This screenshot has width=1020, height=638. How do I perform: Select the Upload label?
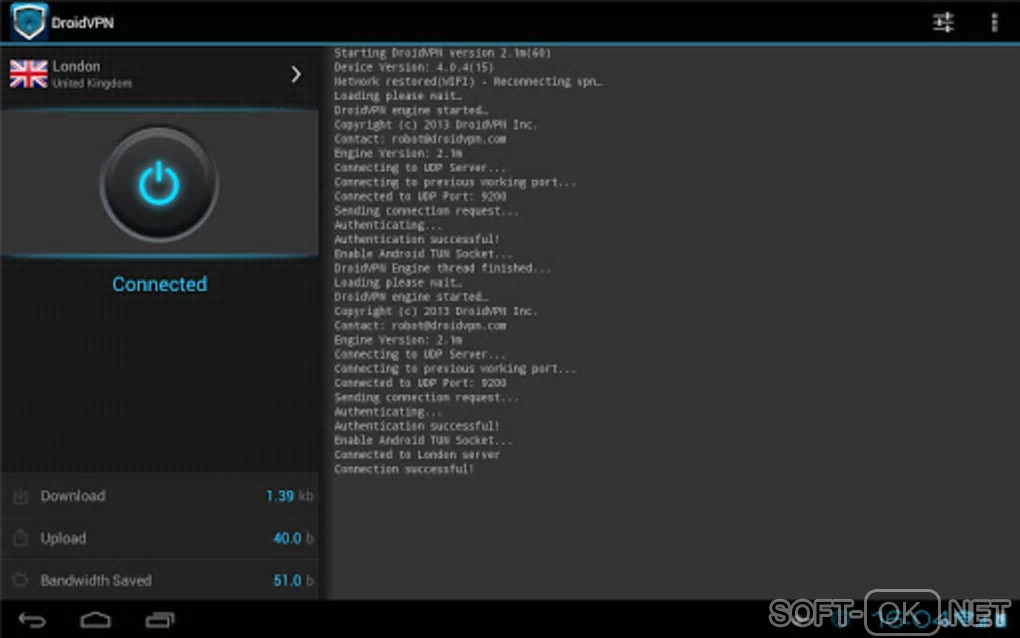click(63, 538)
